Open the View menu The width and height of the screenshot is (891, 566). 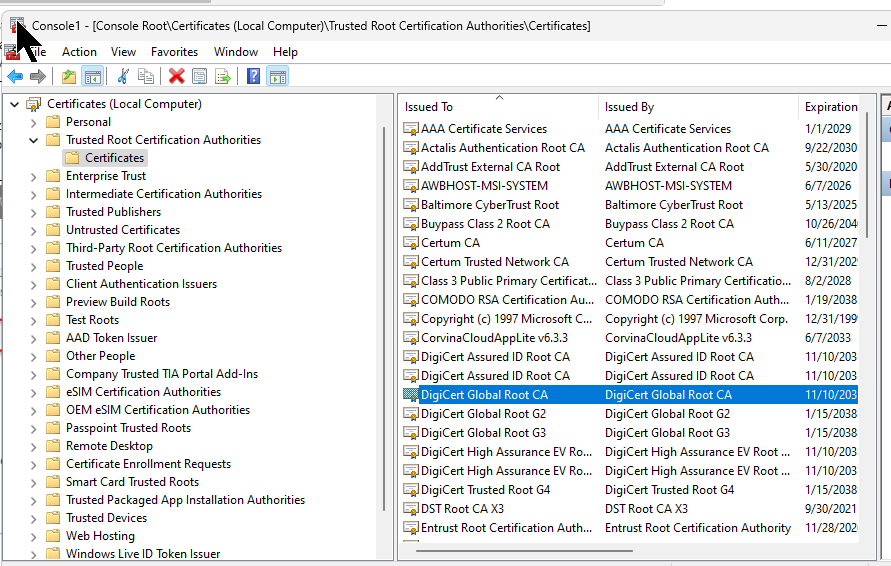pos(123,52)
